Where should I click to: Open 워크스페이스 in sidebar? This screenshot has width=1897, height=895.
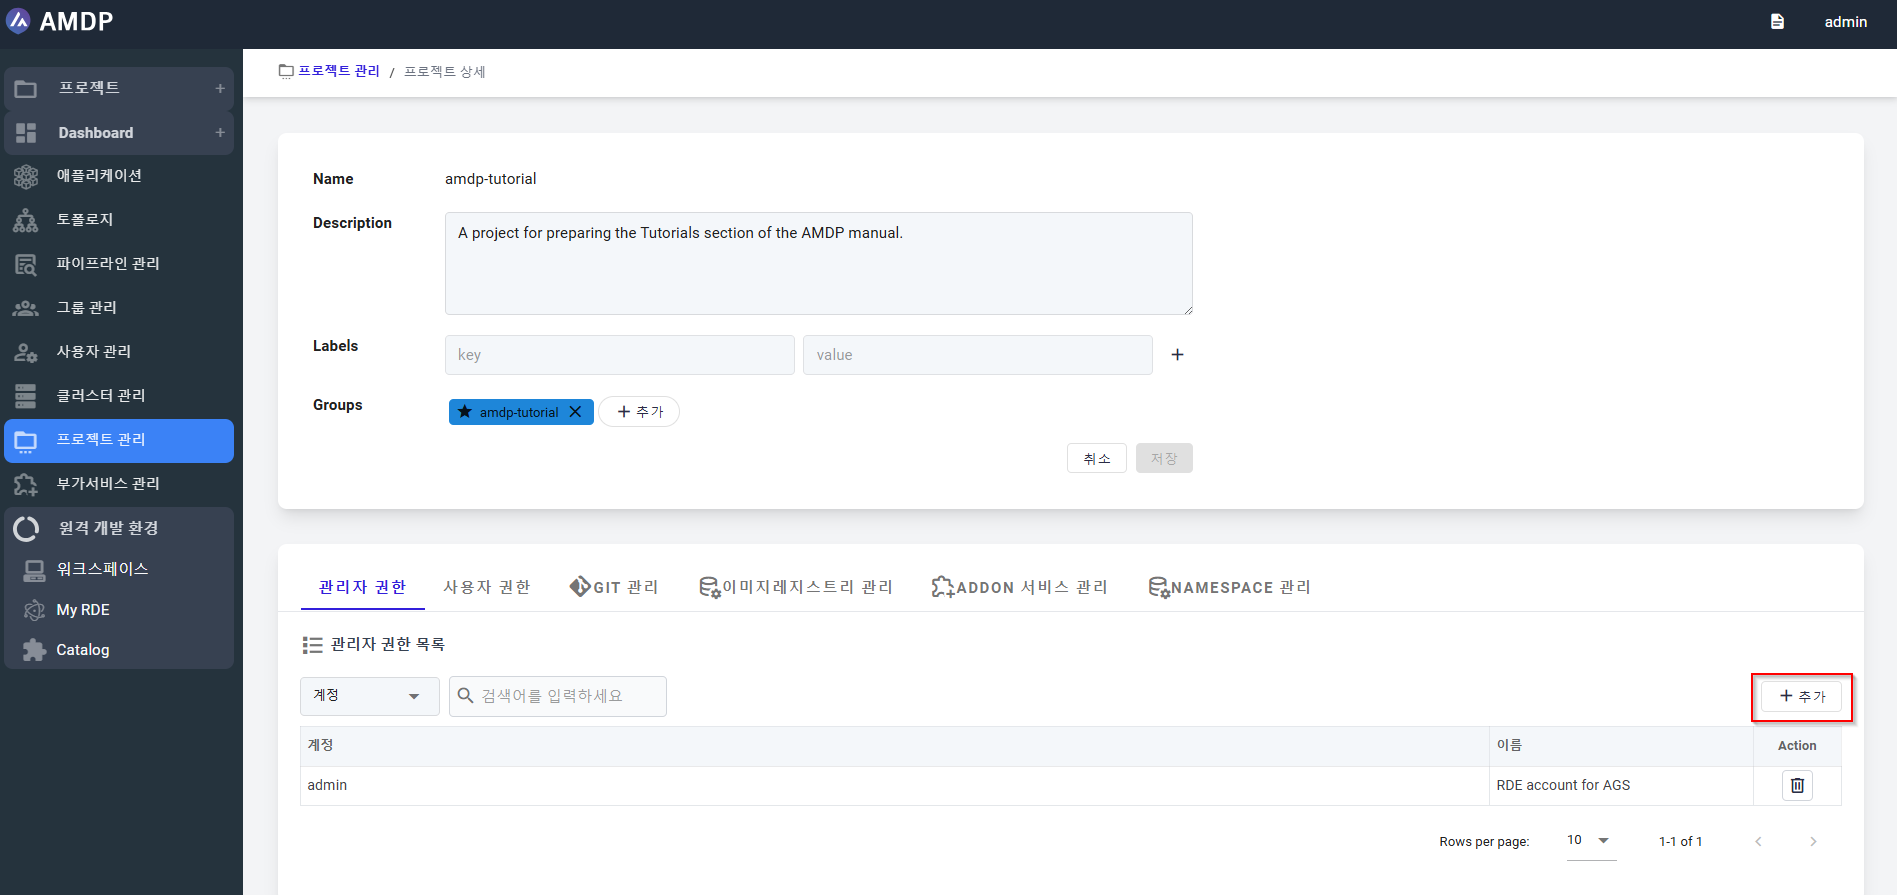pyautogui.click(x=119, y=569)
